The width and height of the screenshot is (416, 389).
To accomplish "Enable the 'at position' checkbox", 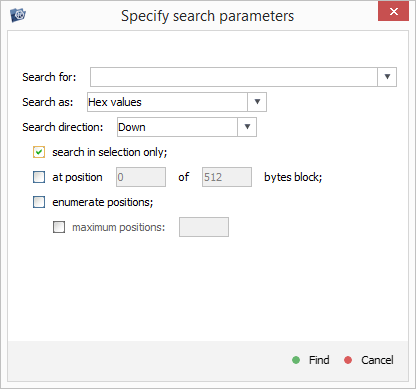I will pos(39,177).
